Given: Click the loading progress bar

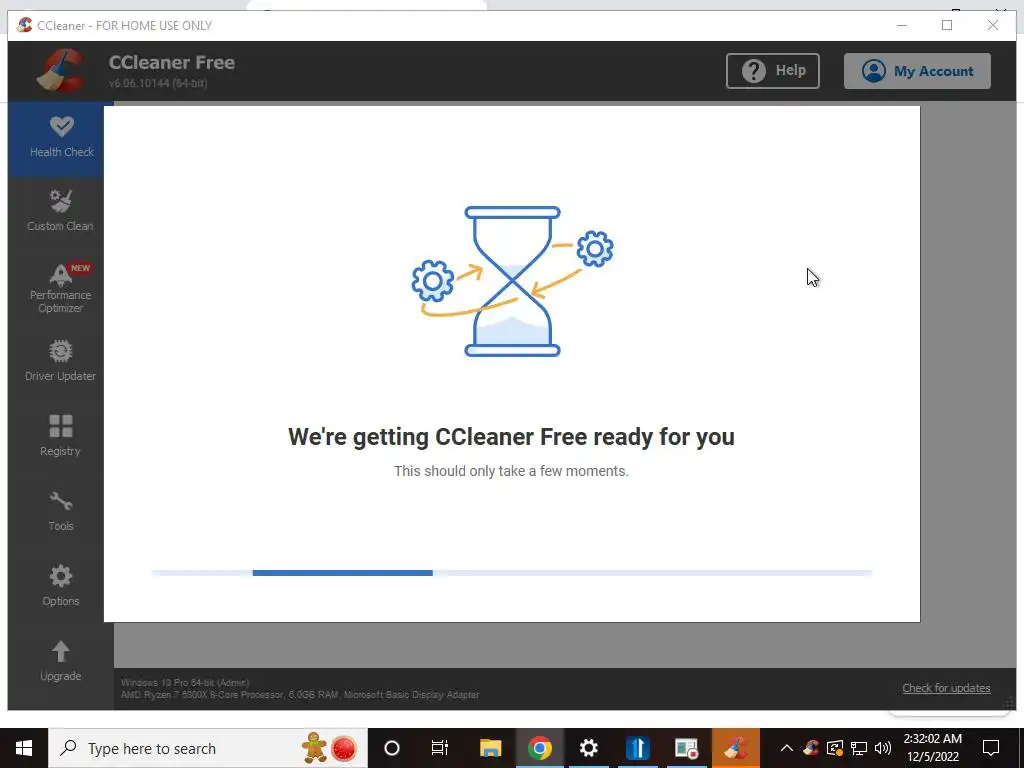Looking at the screenshot, I should (511, 573).
